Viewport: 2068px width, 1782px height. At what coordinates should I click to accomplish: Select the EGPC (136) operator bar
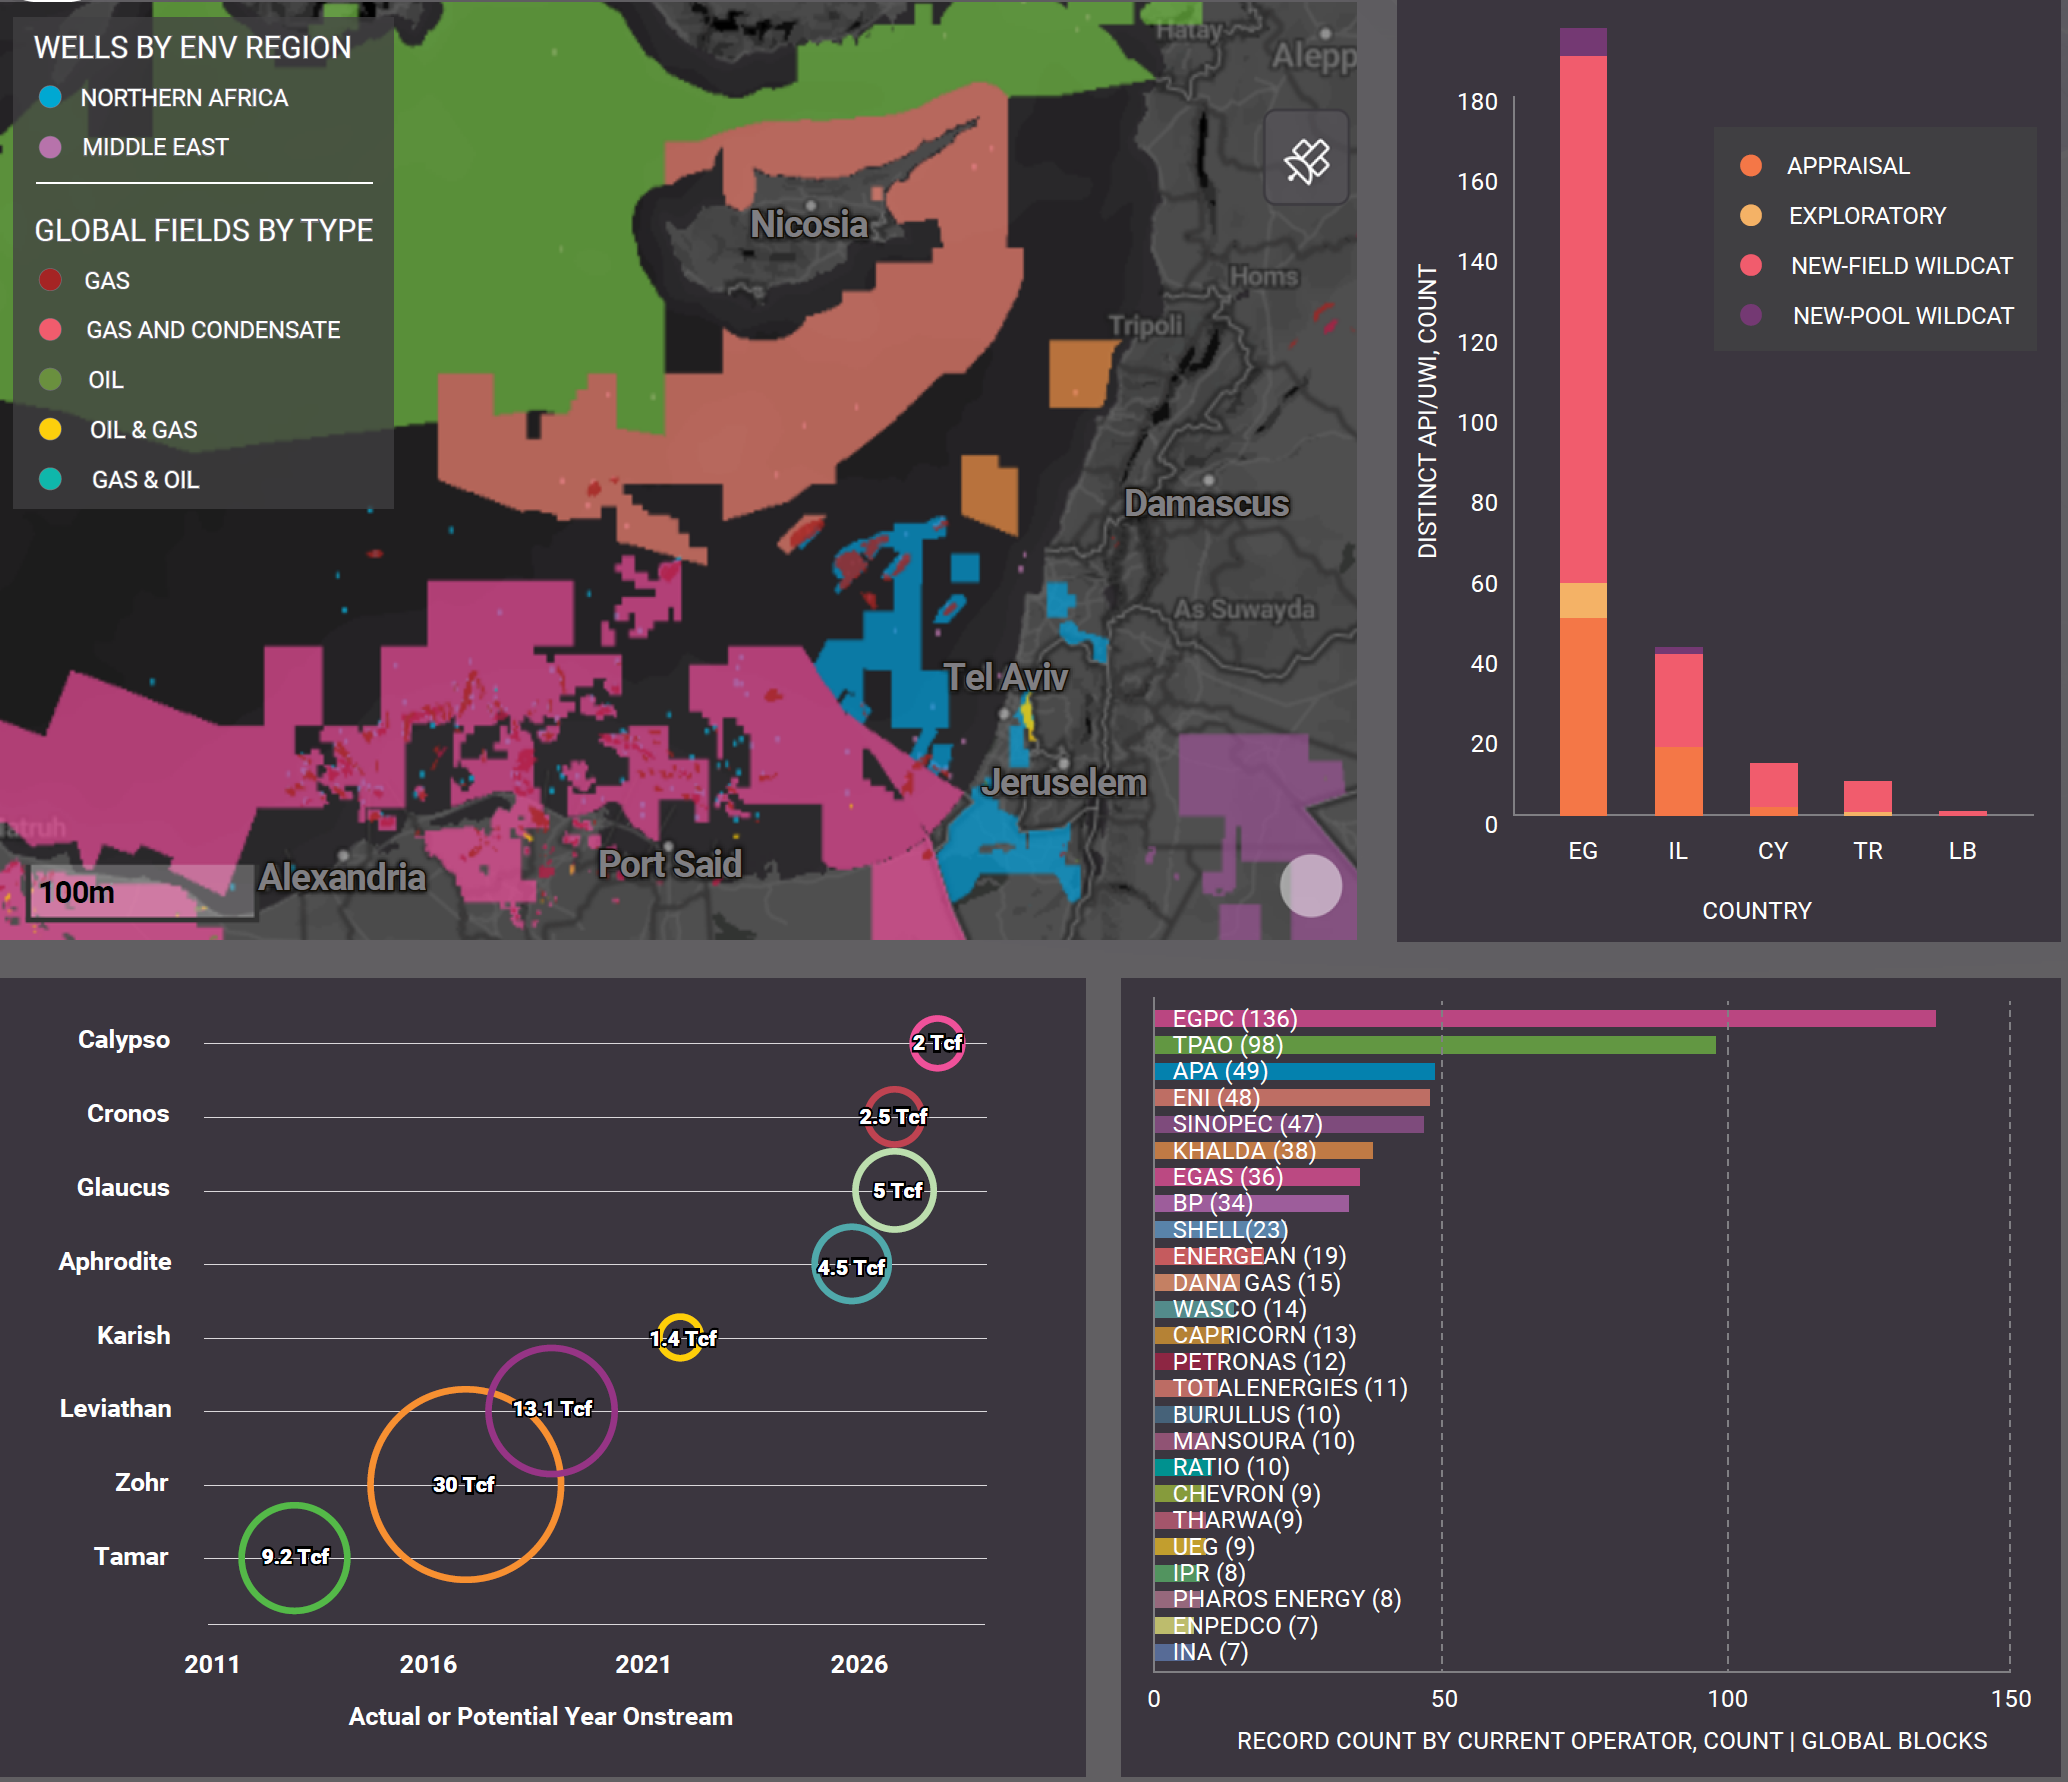click(x=1544, y=1019)
